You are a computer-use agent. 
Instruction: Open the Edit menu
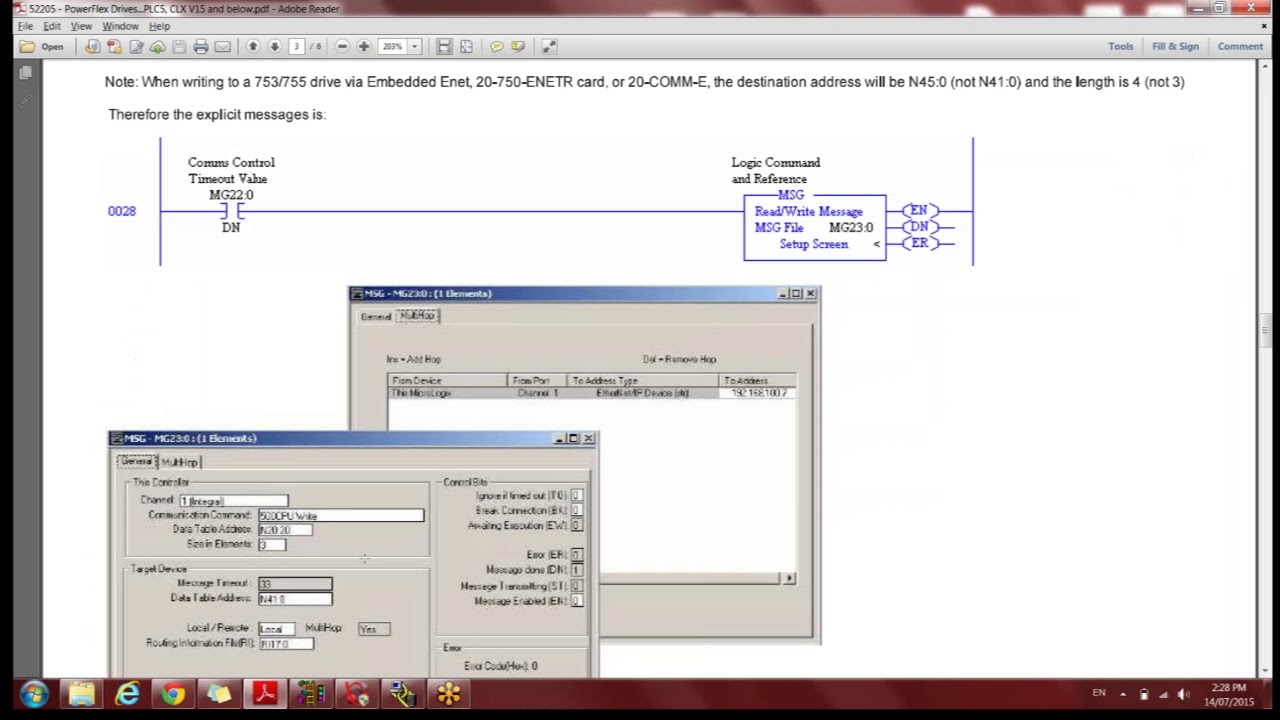[52, 26]
